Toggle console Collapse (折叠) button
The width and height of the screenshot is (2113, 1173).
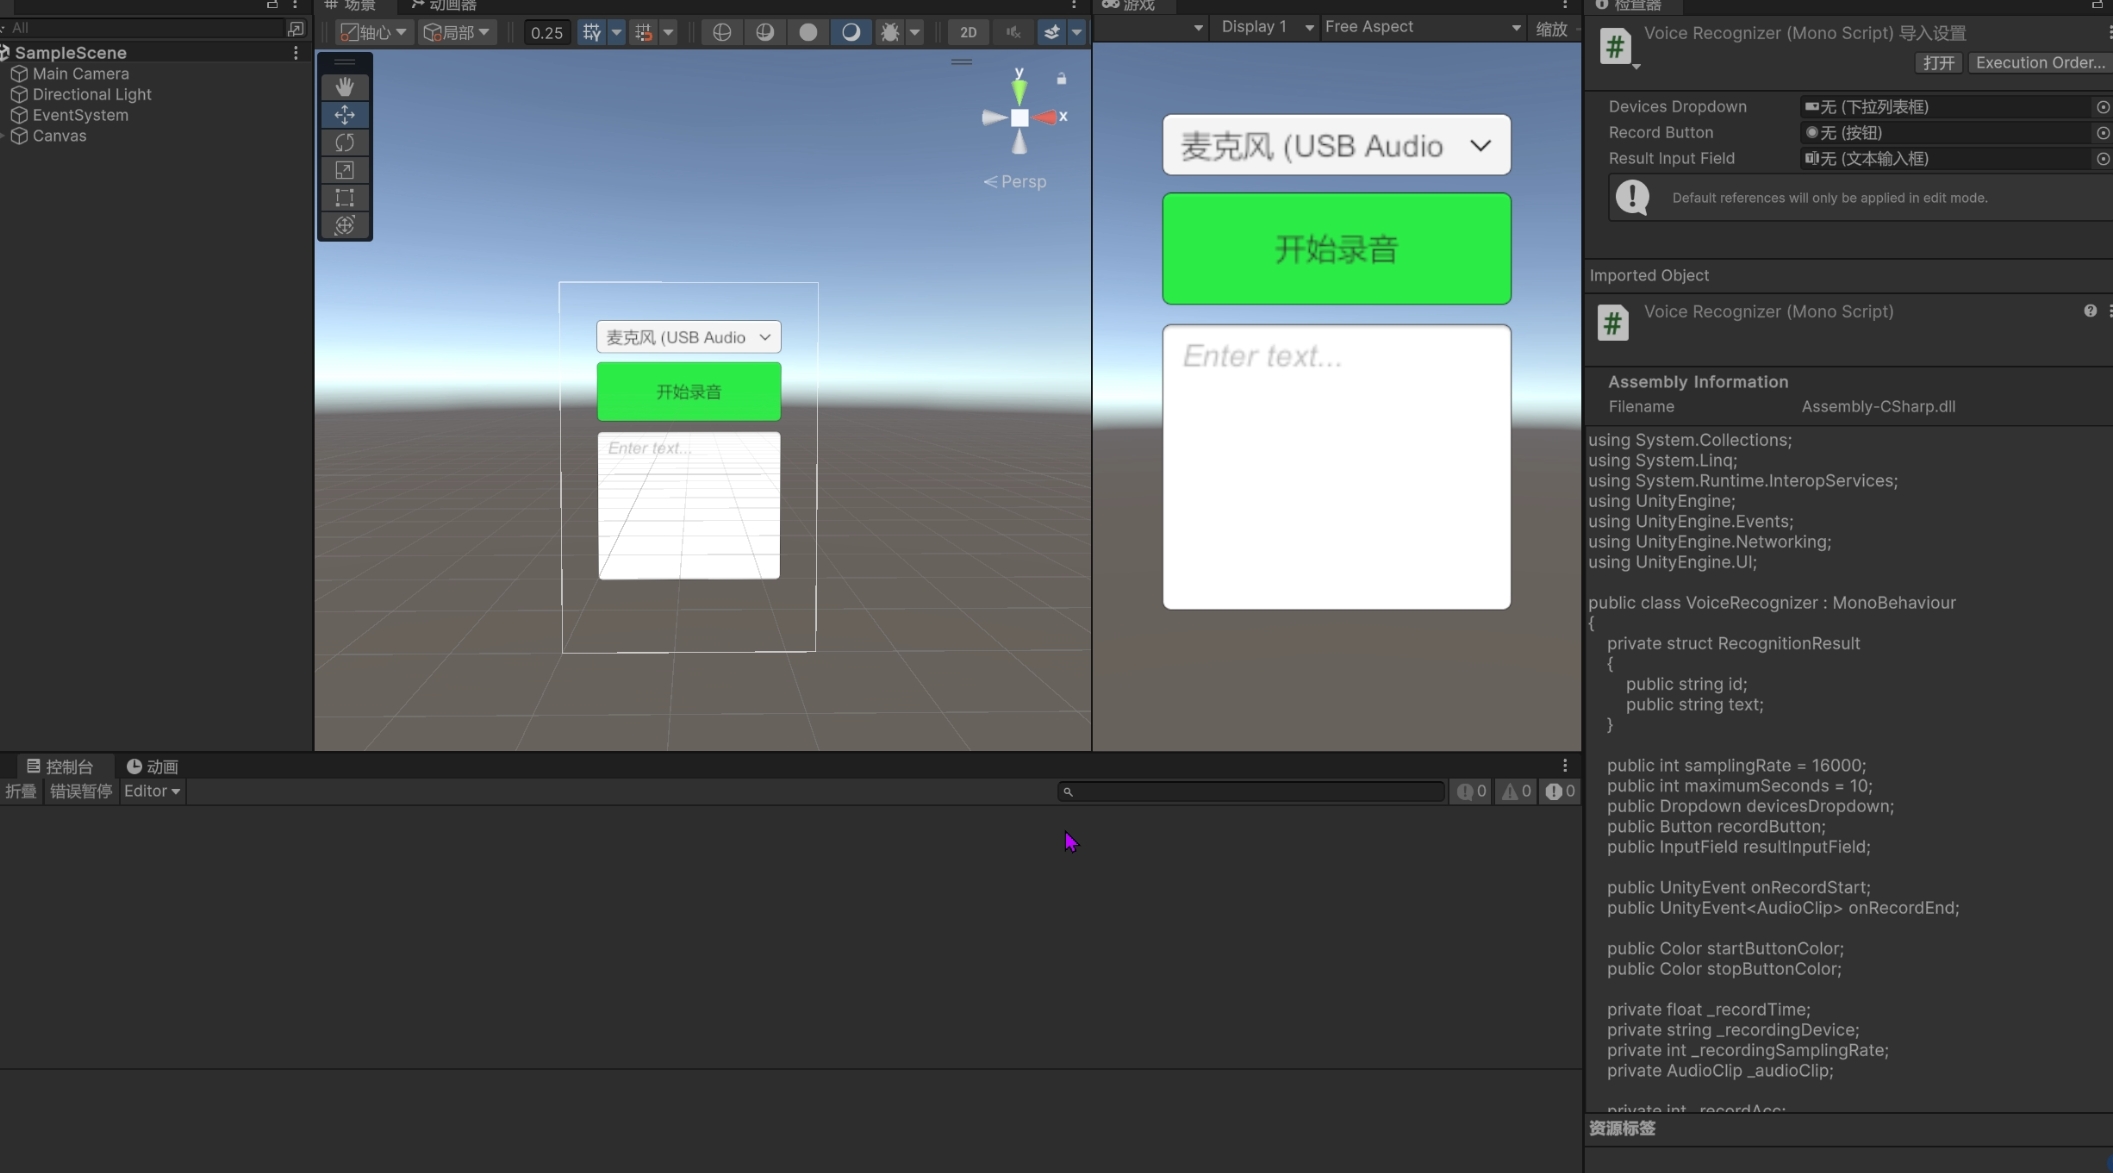pos(20,792)
